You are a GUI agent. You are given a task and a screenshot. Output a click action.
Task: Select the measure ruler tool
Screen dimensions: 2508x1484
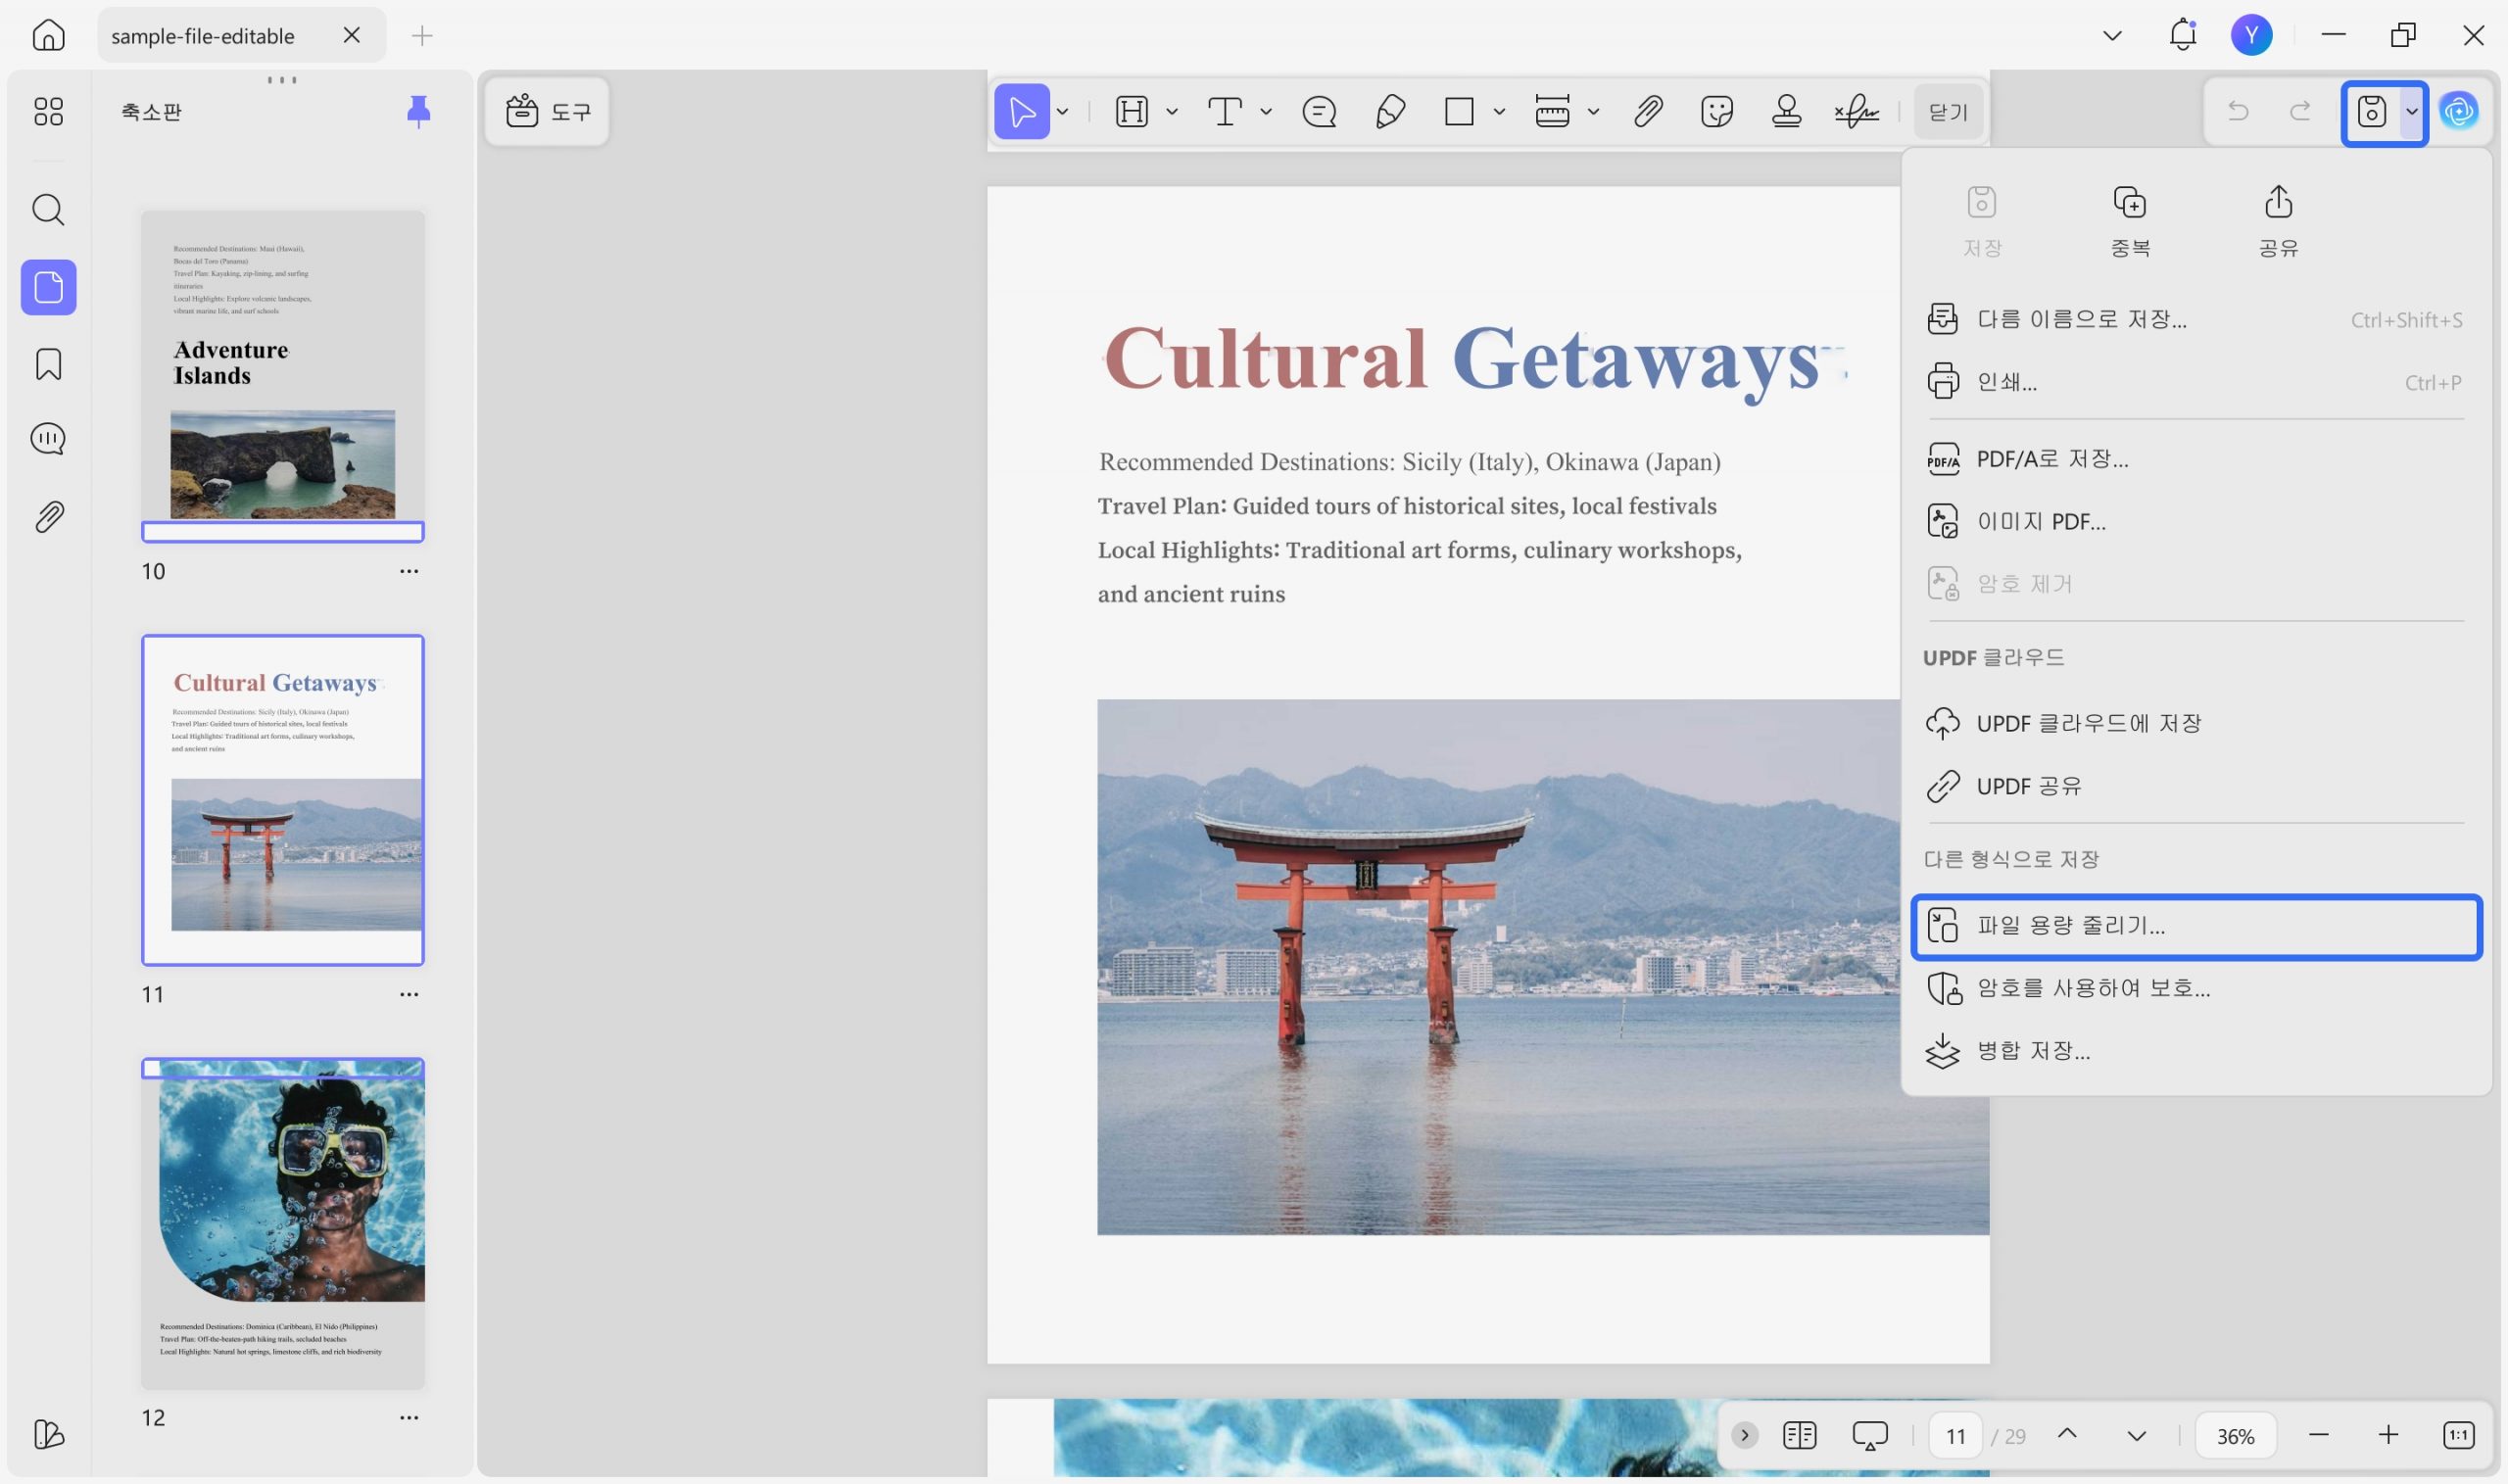click(x=1552, y=111)
